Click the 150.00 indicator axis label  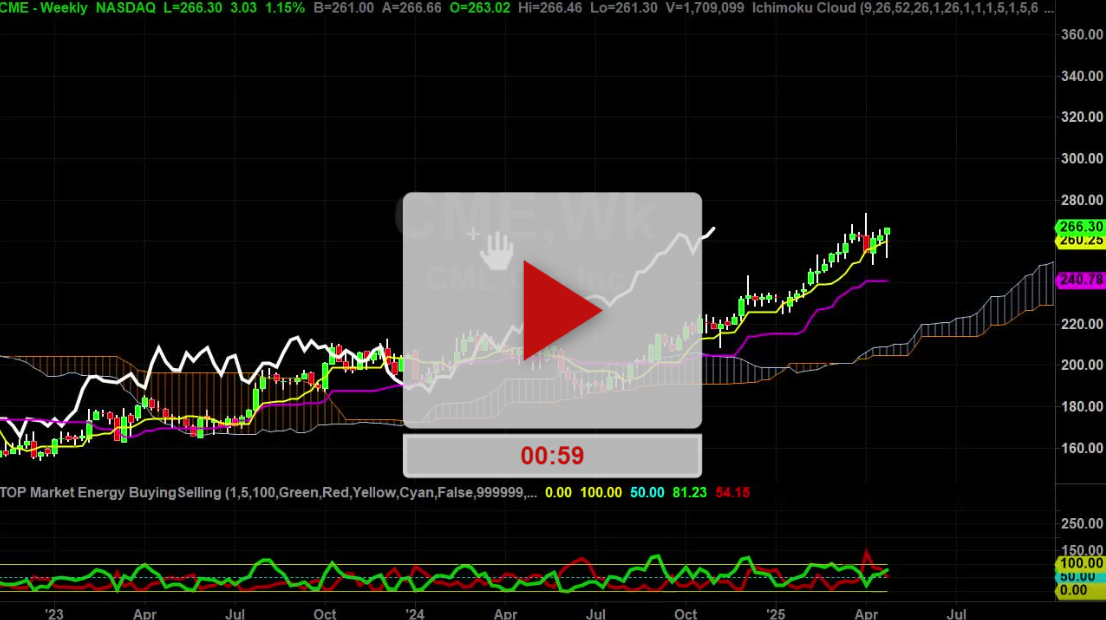tap(1082, 550)
